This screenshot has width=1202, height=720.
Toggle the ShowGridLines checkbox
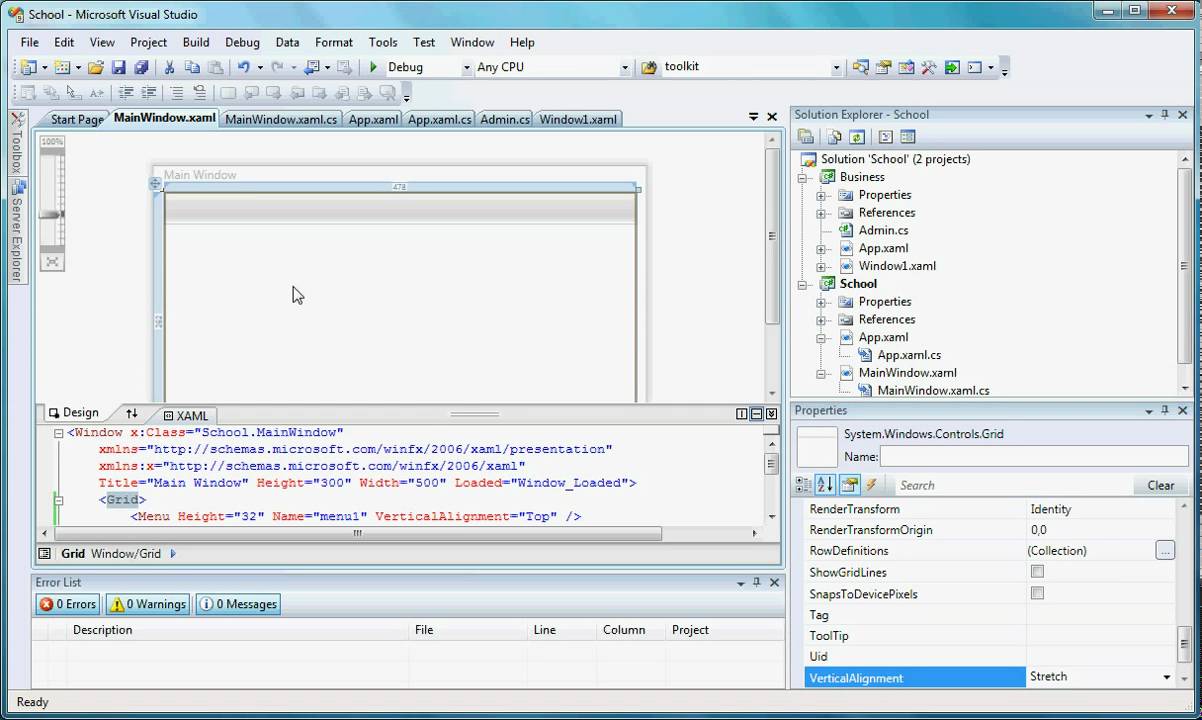(x=1037, y=572)
